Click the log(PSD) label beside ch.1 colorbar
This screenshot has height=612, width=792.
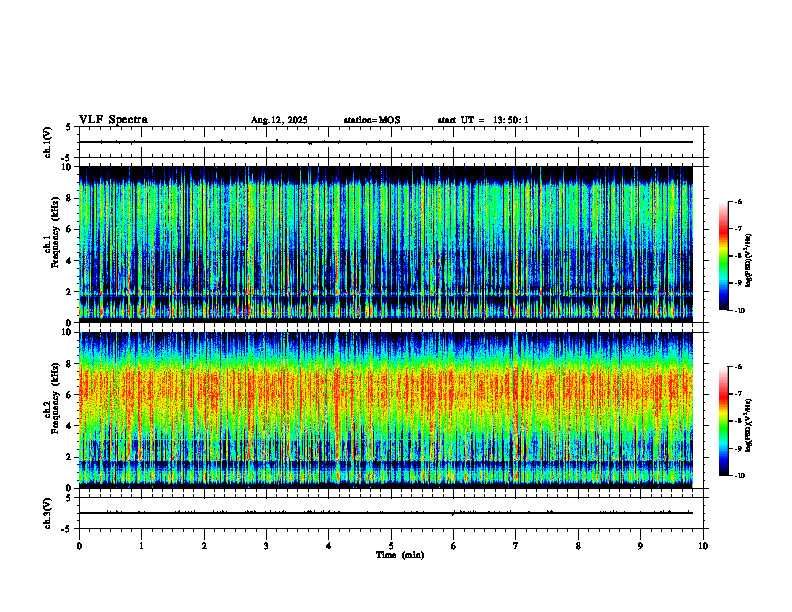pos(749,261)
